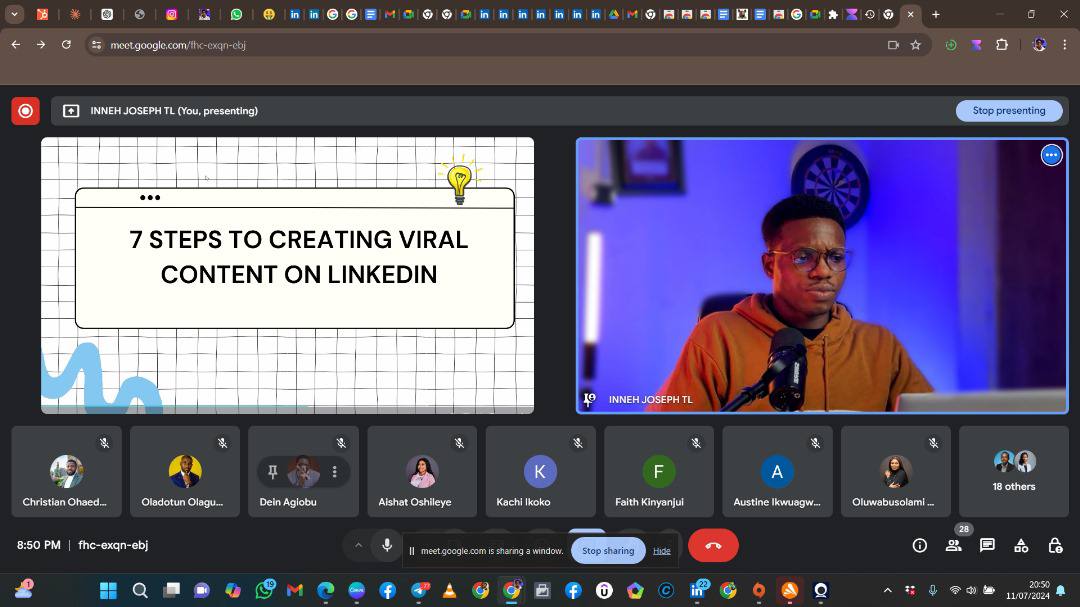The image size is (1080, 607).
Task: Open Chrome three-dot menu
Action: click(1065, 45)
